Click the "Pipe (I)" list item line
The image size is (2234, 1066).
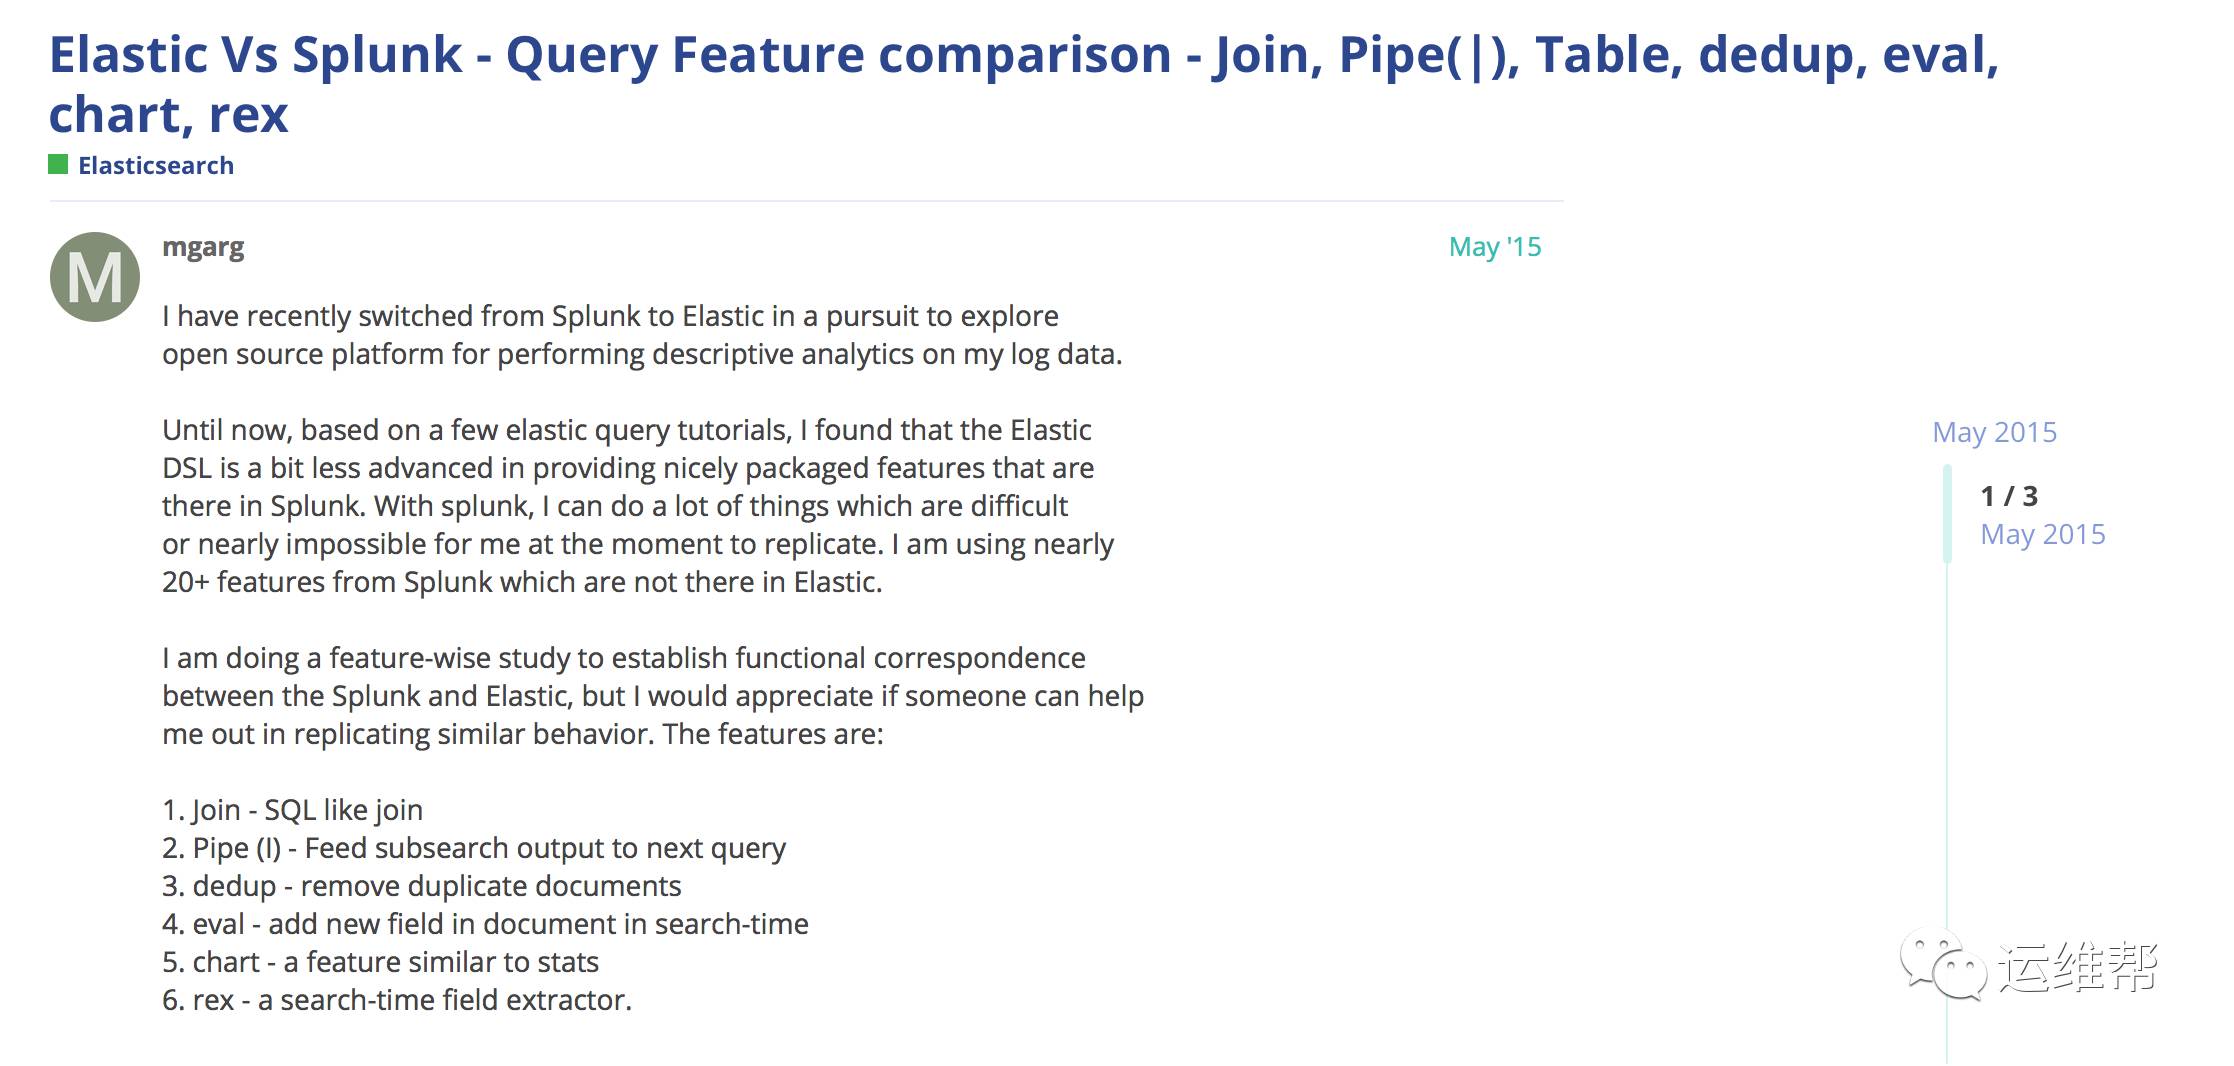[x=474, y=848]
